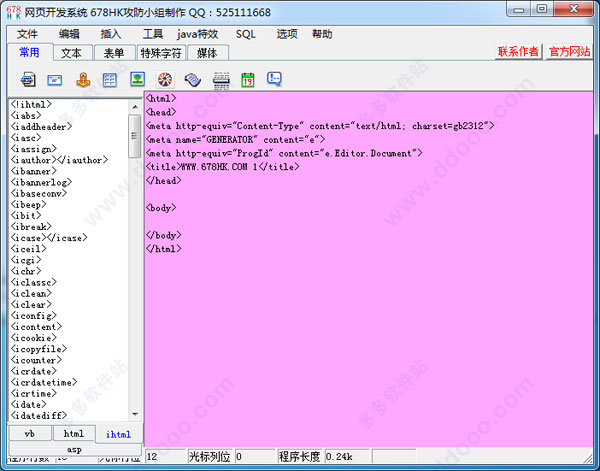Open the 选项 menu
Viewport: 600px width, 471px height.
coord(287,34)
